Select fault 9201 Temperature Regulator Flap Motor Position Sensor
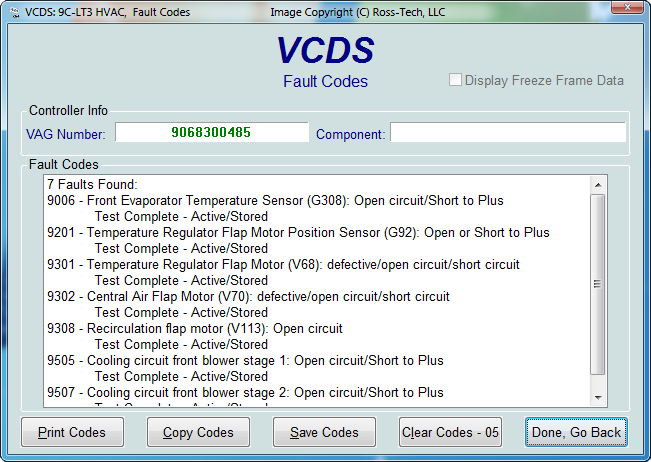The width and height of the screenshot is (651, 462). click(298, 232)
